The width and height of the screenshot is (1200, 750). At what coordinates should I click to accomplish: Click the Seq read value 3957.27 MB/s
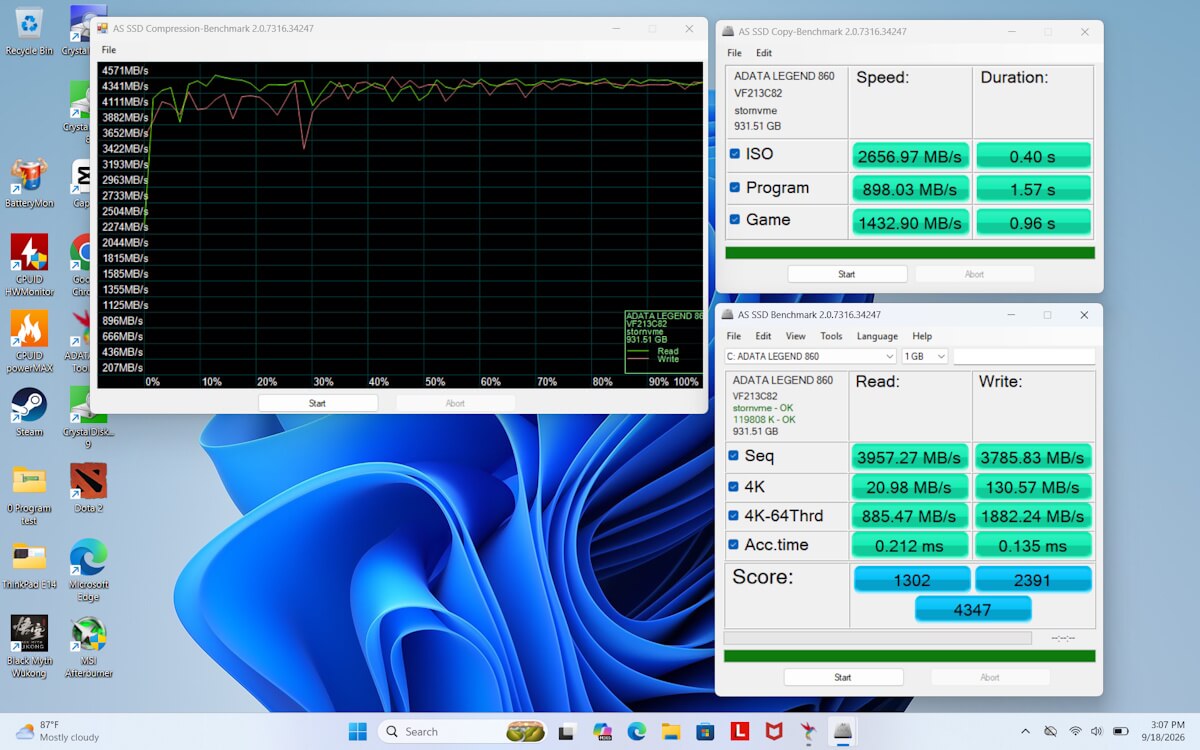pos(910,457)
